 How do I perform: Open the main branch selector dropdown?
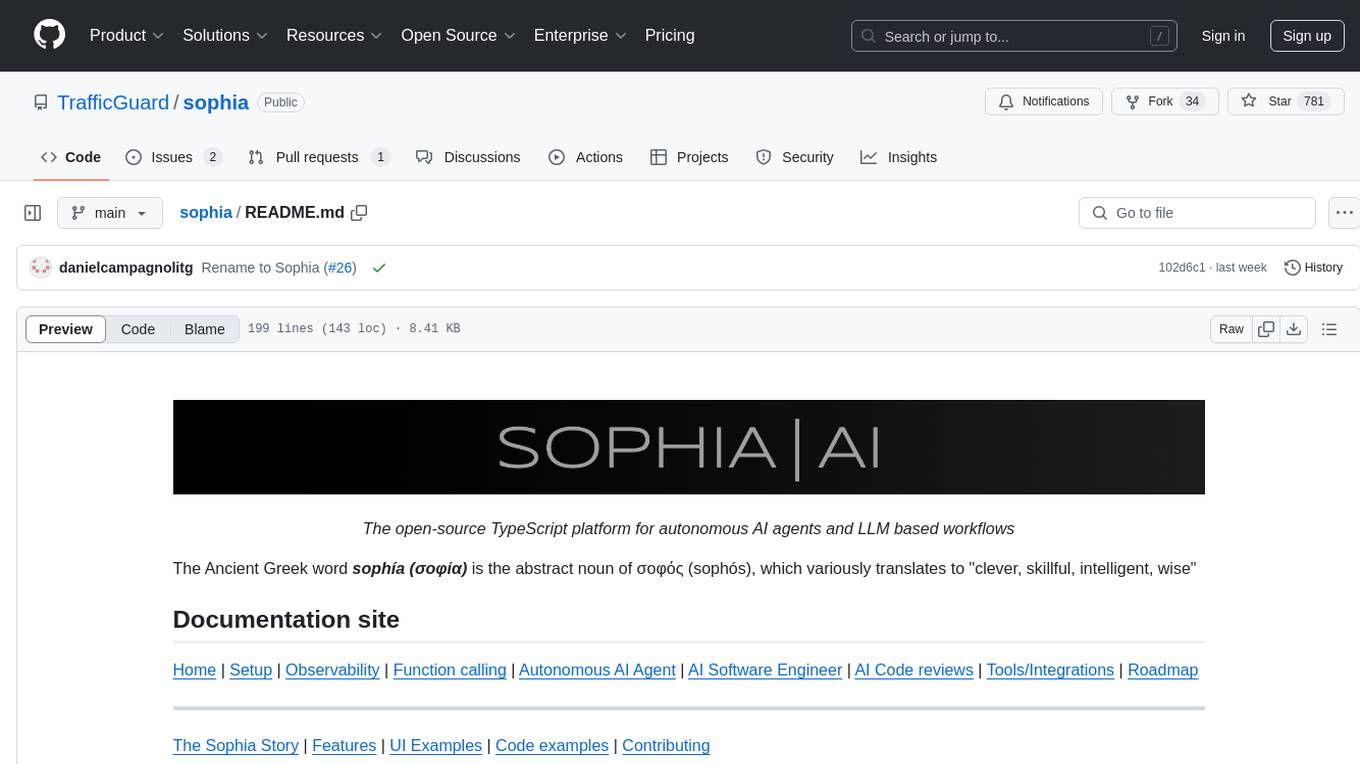(110, 213)
